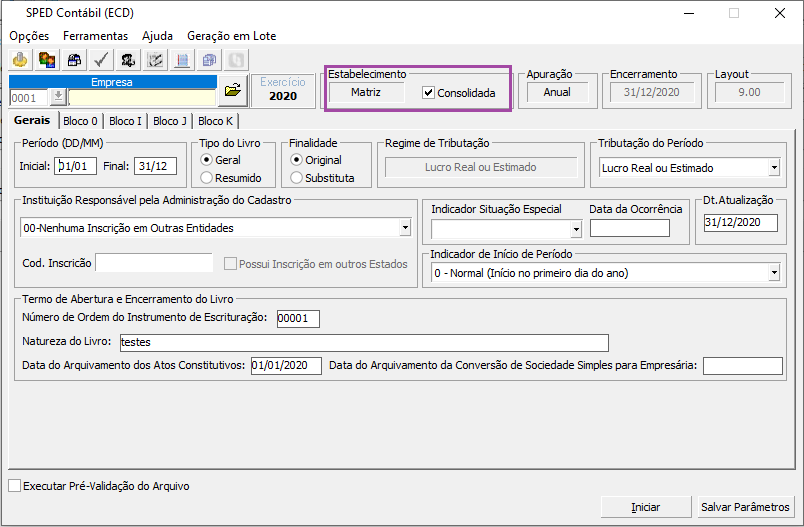Click Salvar Parâmetros button

(745, 507)
